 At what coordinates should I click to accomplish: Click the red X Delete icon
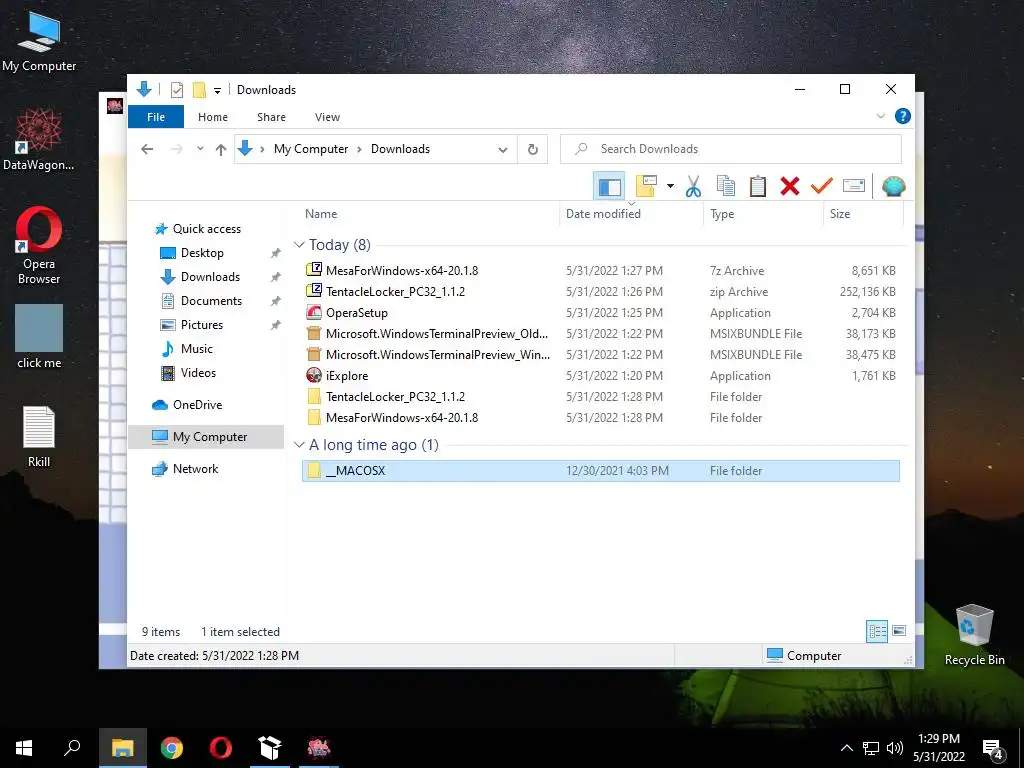coord(790,187)
